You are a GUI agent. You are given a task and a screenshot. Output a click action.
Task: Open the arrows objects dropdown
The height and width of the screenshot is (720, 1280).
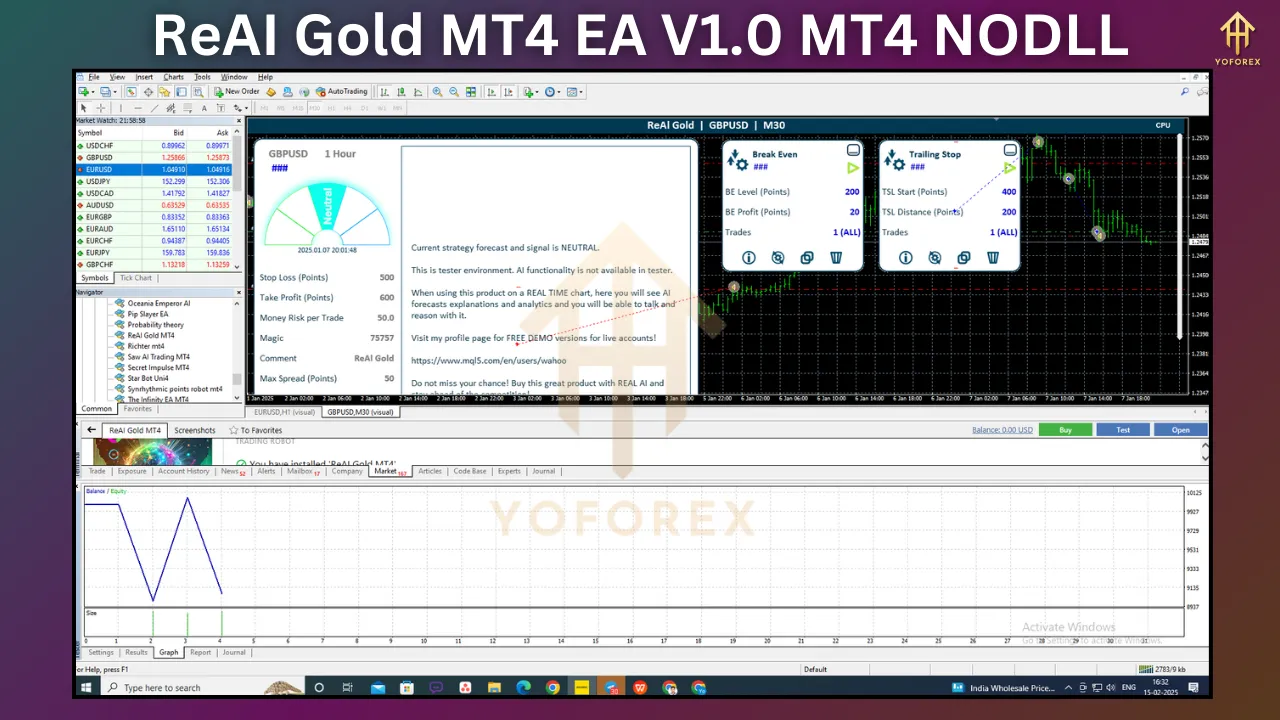point(241,108)
